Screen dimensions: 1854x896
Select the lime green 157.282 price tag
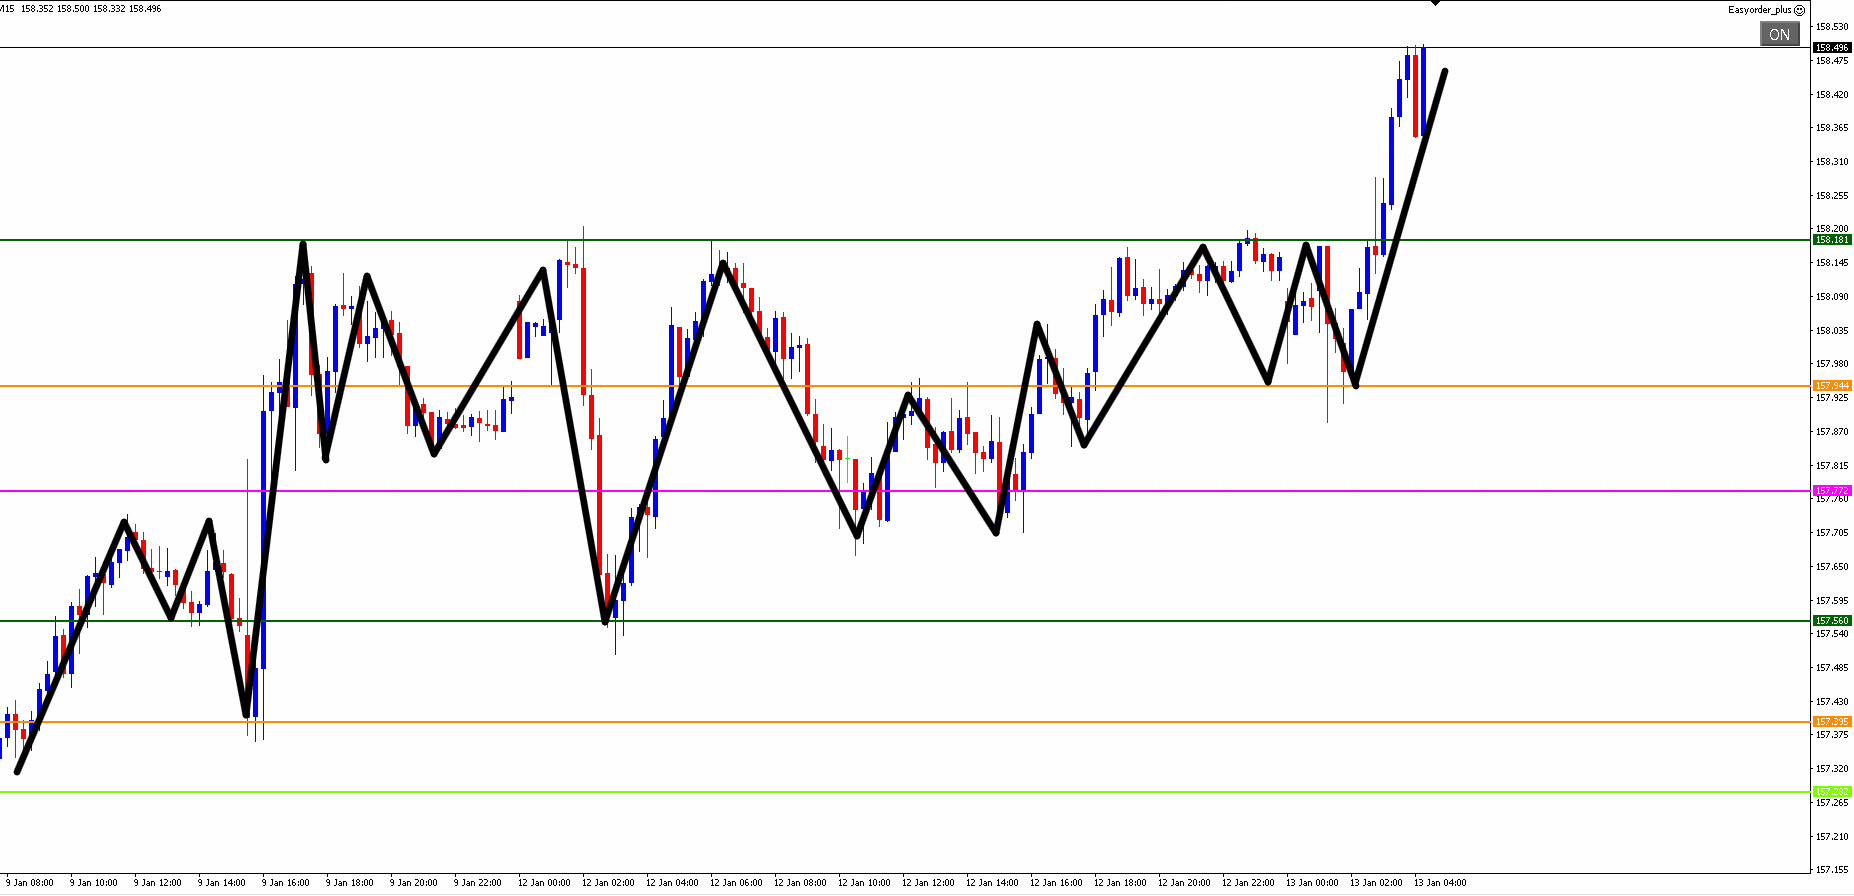pos(1832,792)
